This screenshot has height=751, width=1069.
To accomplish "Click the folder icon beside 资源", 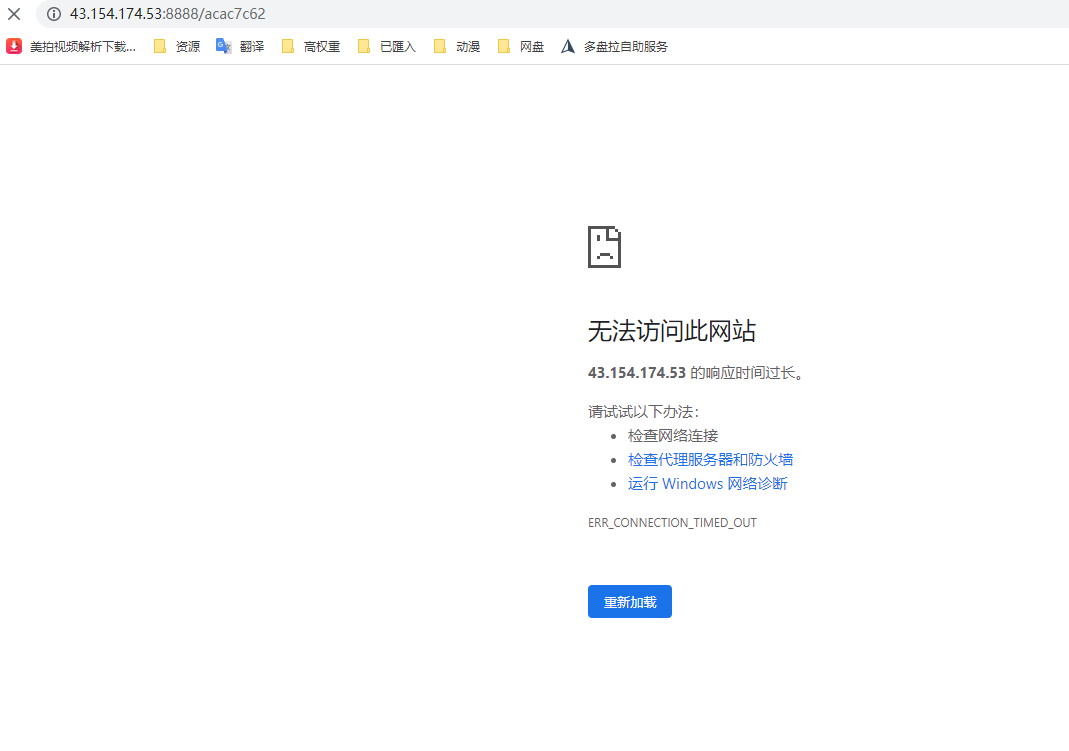I will [x=161, y=45].
